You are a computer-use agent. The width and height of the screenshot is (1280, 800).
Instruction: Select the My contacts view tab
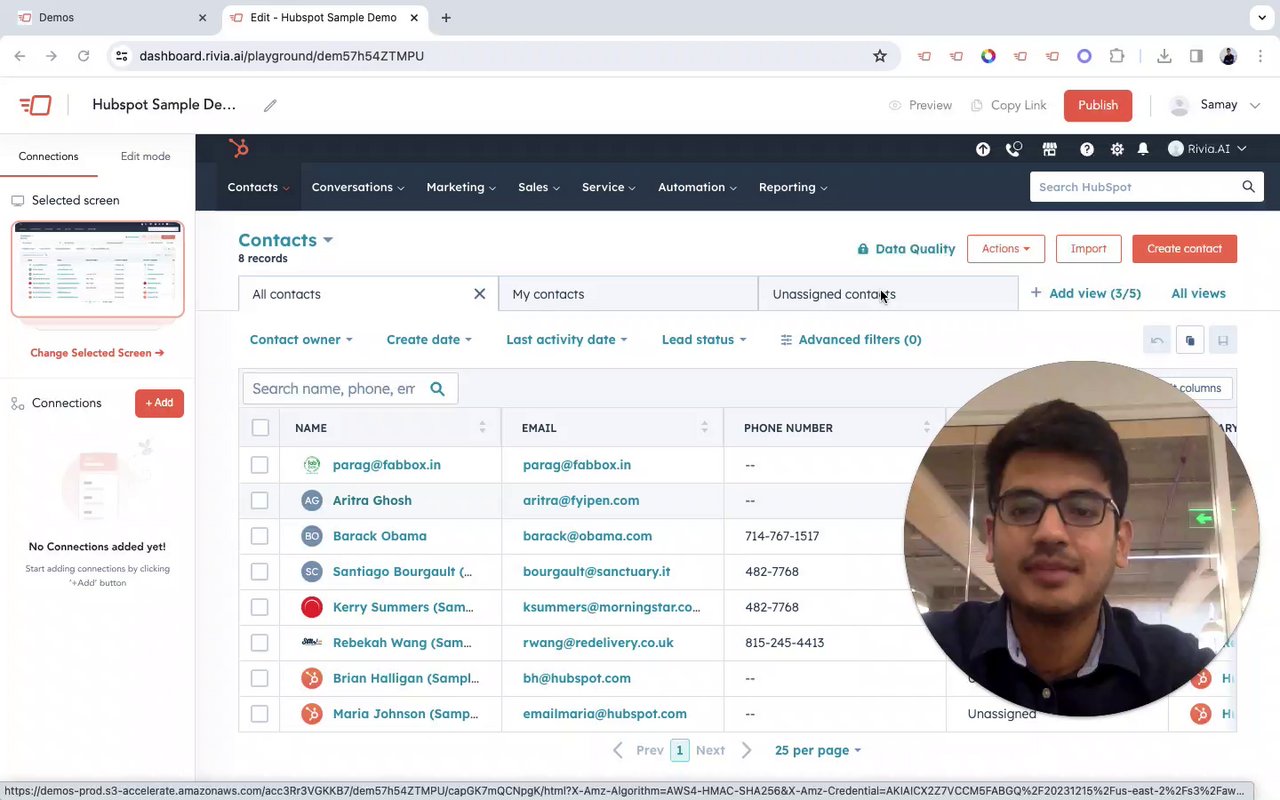(628, 294)
